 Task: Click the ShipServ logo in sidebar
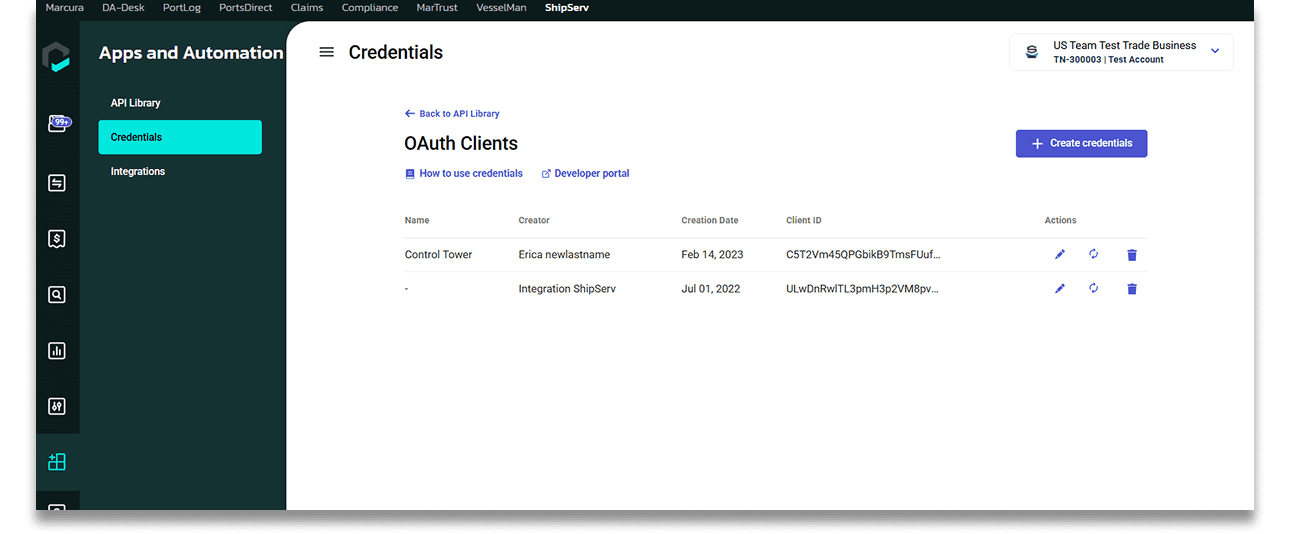click(x=57, y=56)
